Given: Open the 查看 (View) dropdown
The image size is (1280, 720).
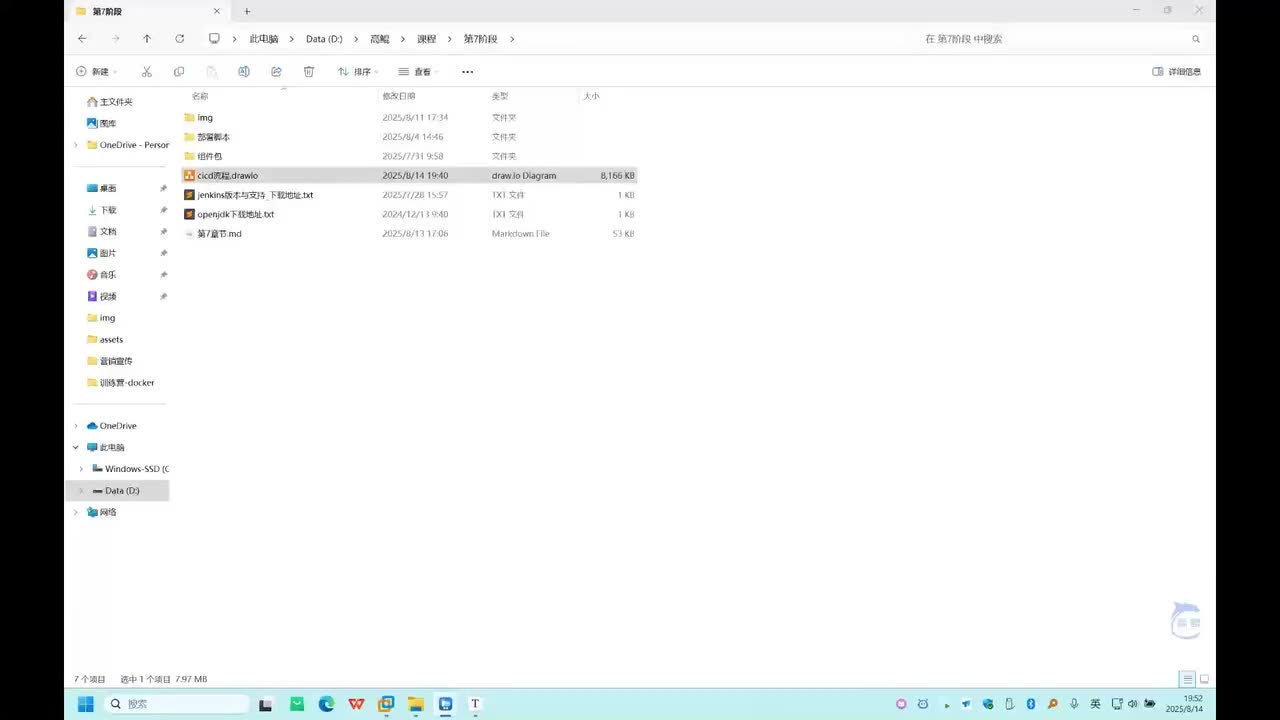Looking at the screenshot, I should point(420,72).
